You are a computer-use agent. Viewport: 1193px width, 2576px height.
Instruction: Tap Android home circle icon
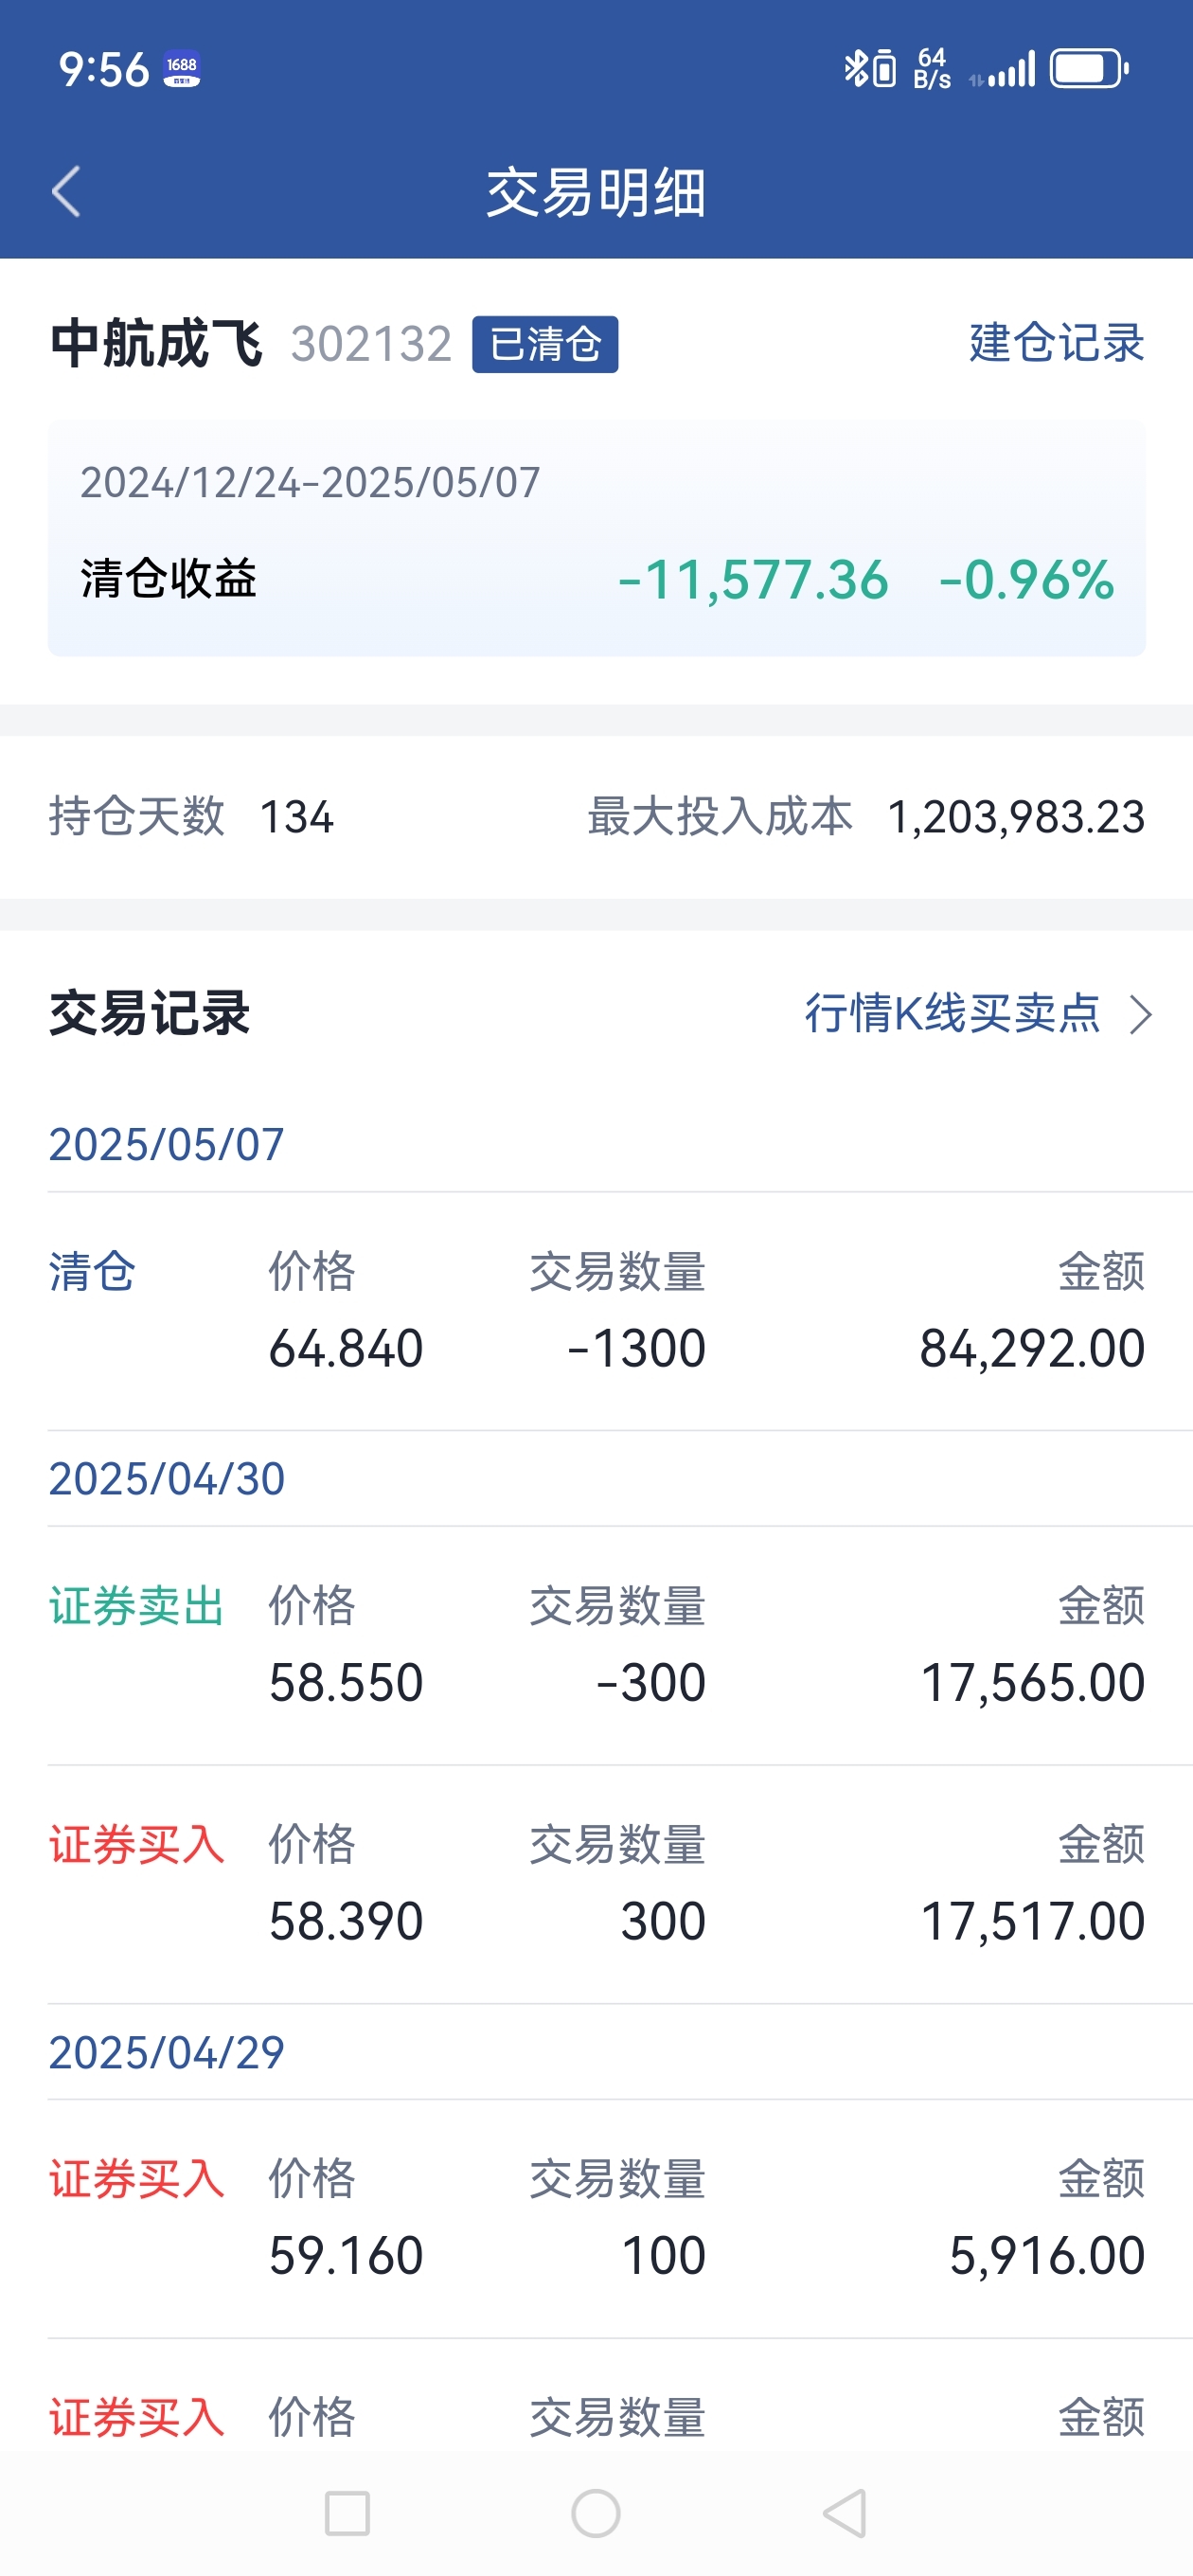coord(596,2513)
